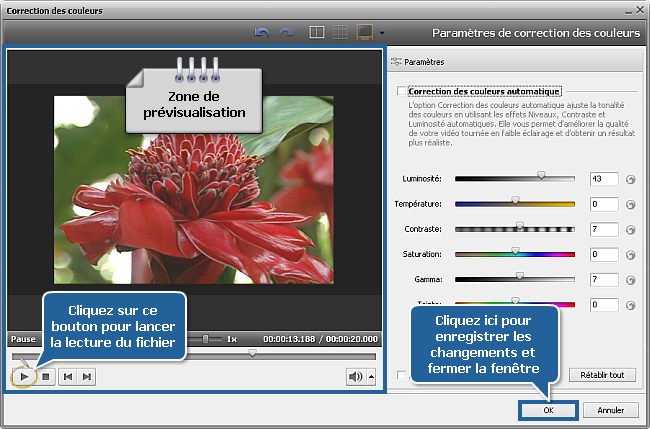Start playback with the Play button

pos(24,376)
